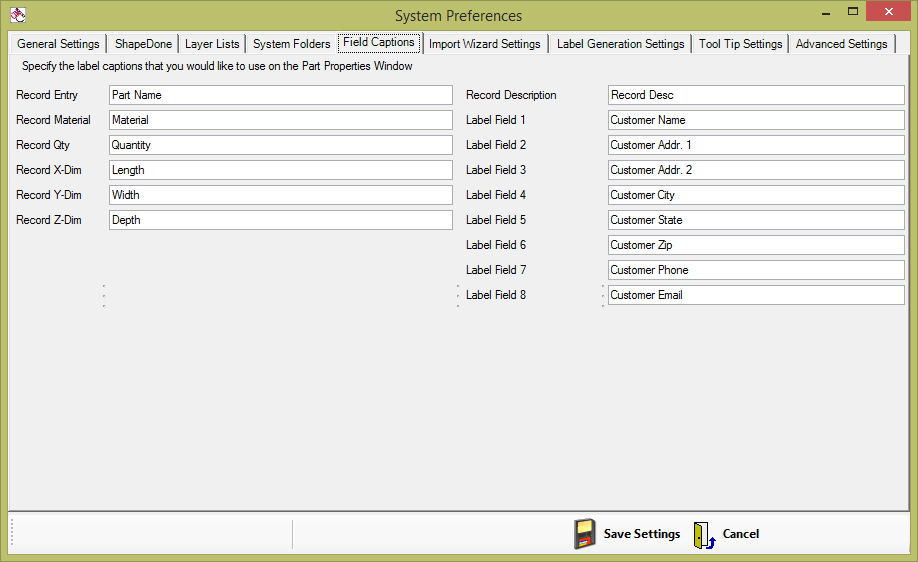This screenshot has width=918, height=562.
Task: Click the Cancel button label
Action: (x=741, y=534)
